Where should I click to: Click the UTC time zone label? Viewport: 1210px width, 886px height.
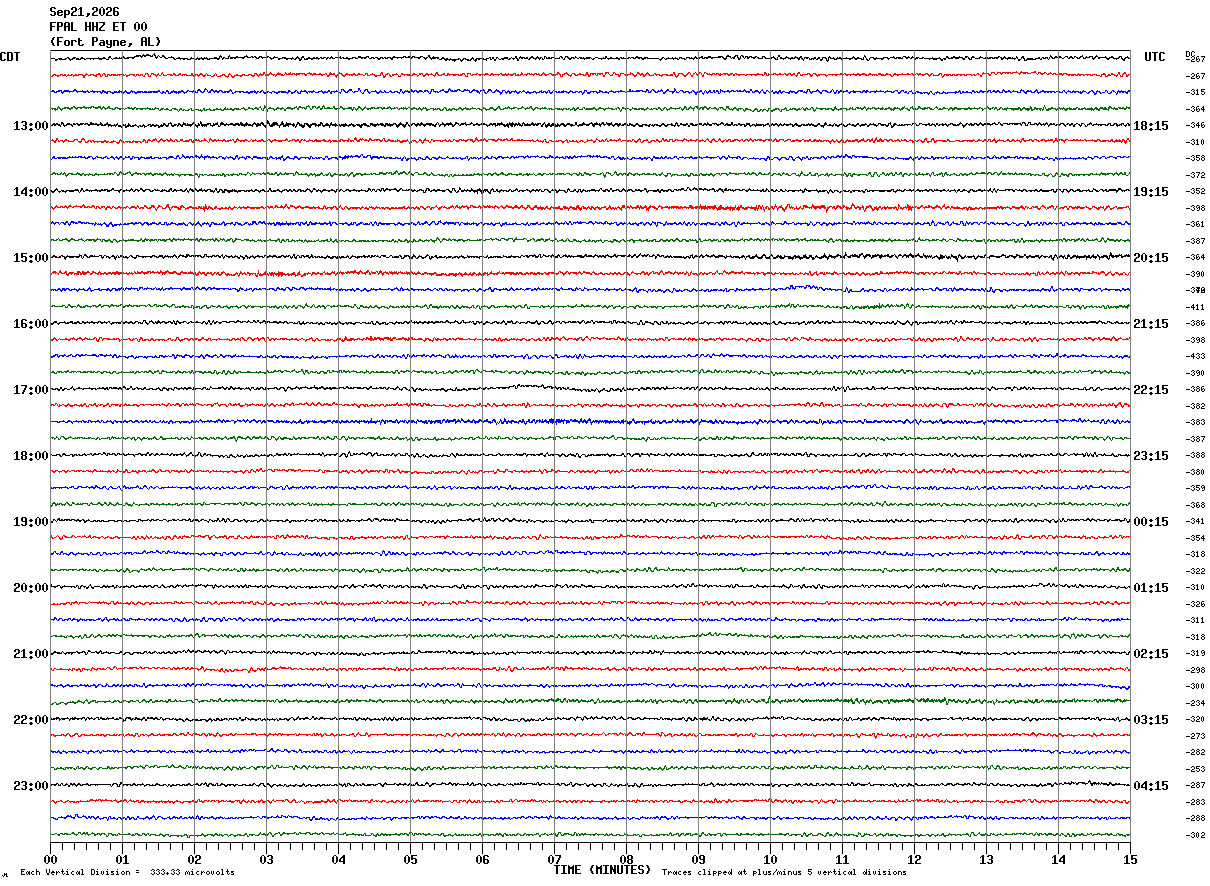(x=1155, y=57)
